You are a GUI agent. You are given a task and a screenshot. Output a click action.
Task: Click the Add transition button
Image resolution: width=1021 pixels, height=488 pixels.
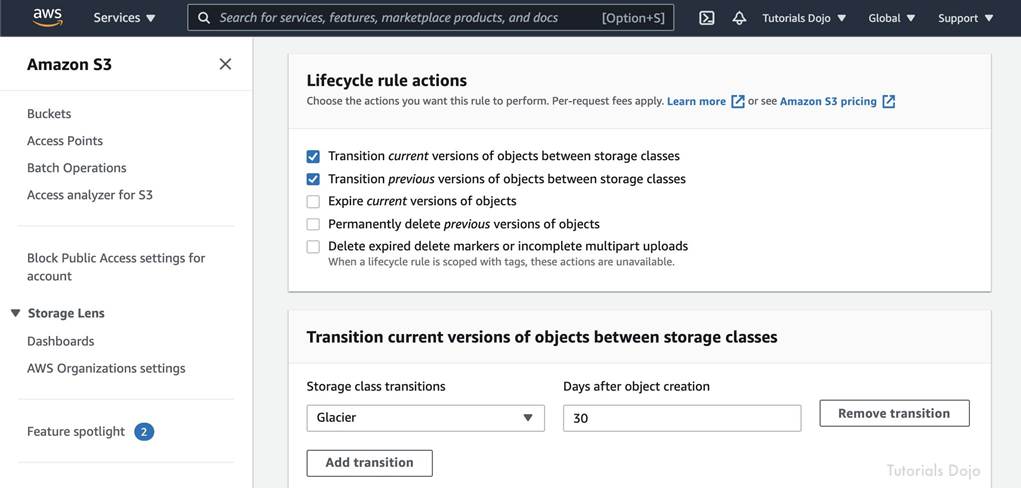(369, 463)
